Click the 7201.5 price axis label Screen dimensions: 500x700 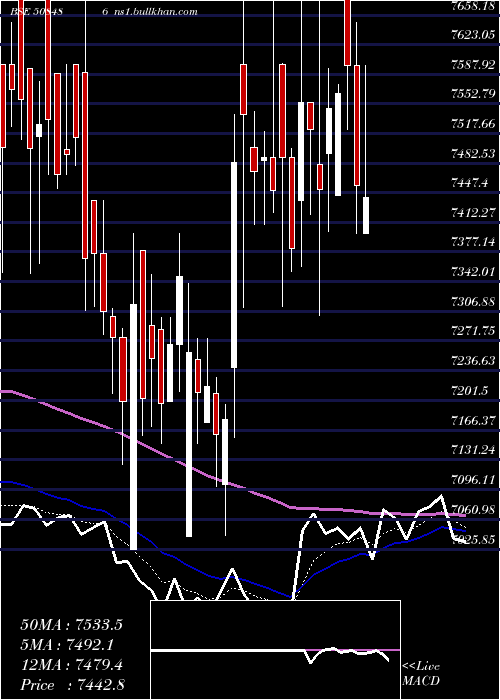(x=471, y=391)
